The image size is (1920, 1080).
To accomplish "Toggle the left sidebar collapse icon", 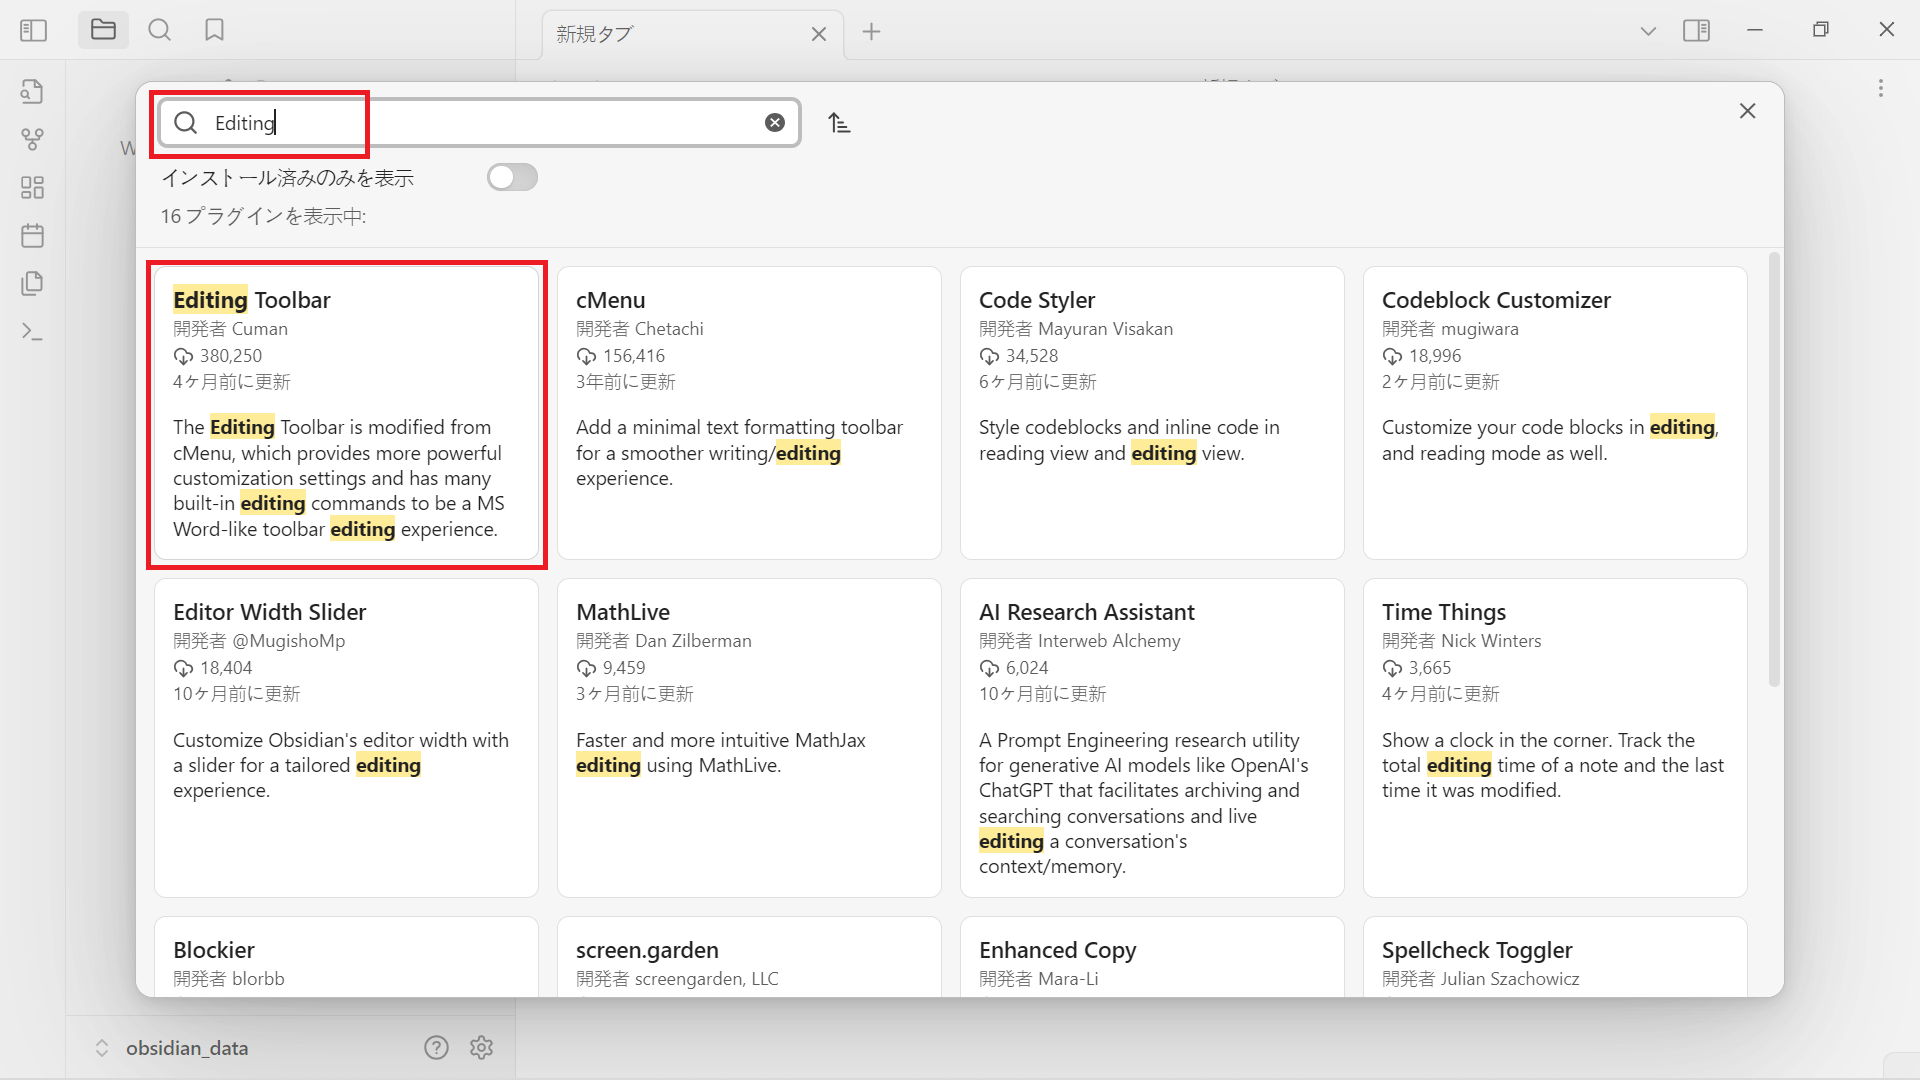I will click(x=33, y=30).
